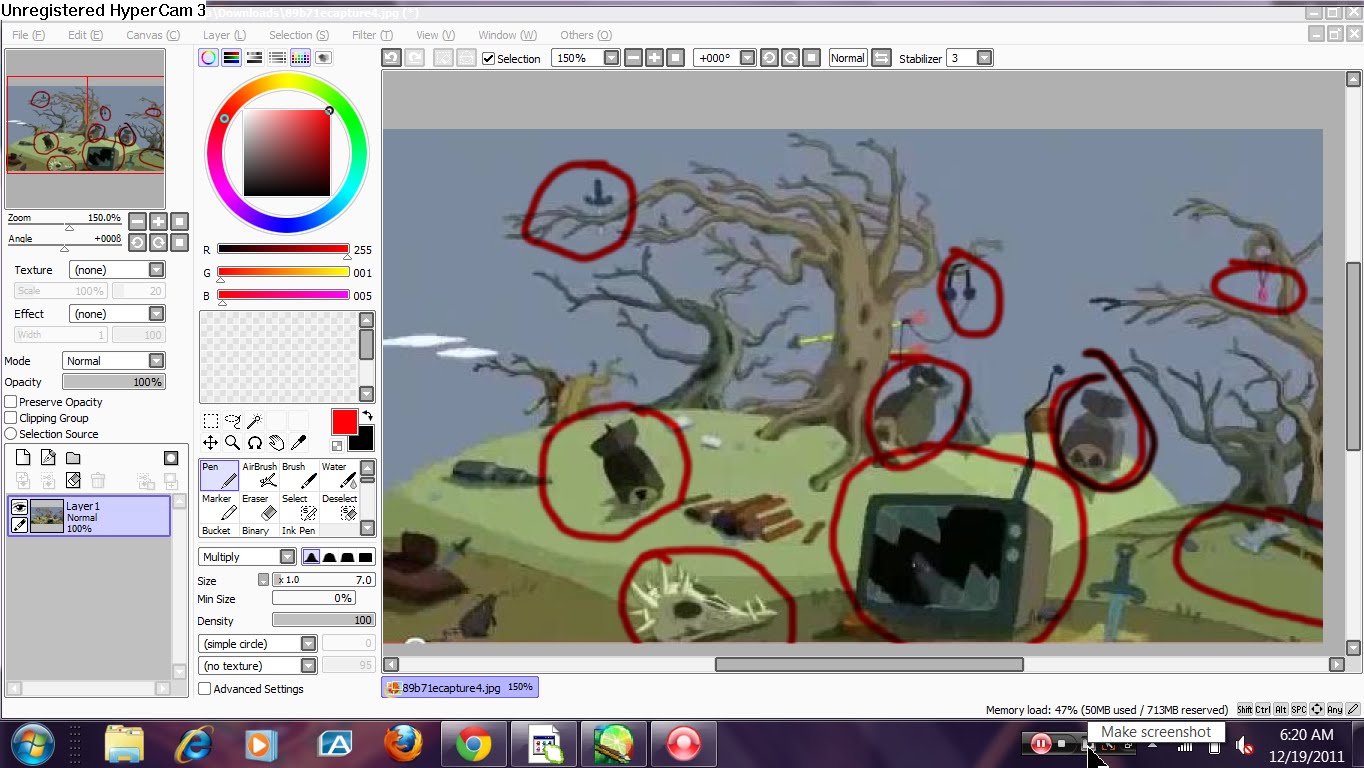Screen dimensions: 1364x768
Task: Click the red foreground color swatch
Action: tap(344, 422)
